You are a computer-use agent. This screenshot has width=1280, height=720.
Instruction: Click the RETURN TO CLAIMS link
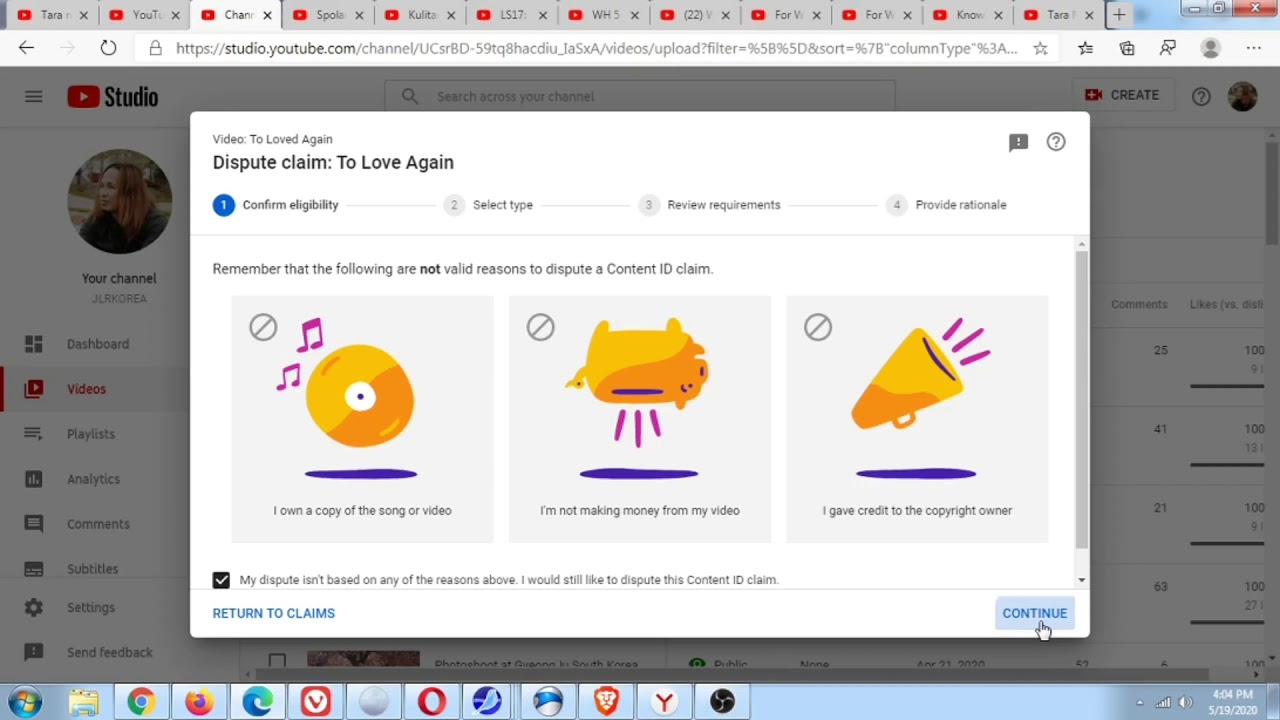273,613
